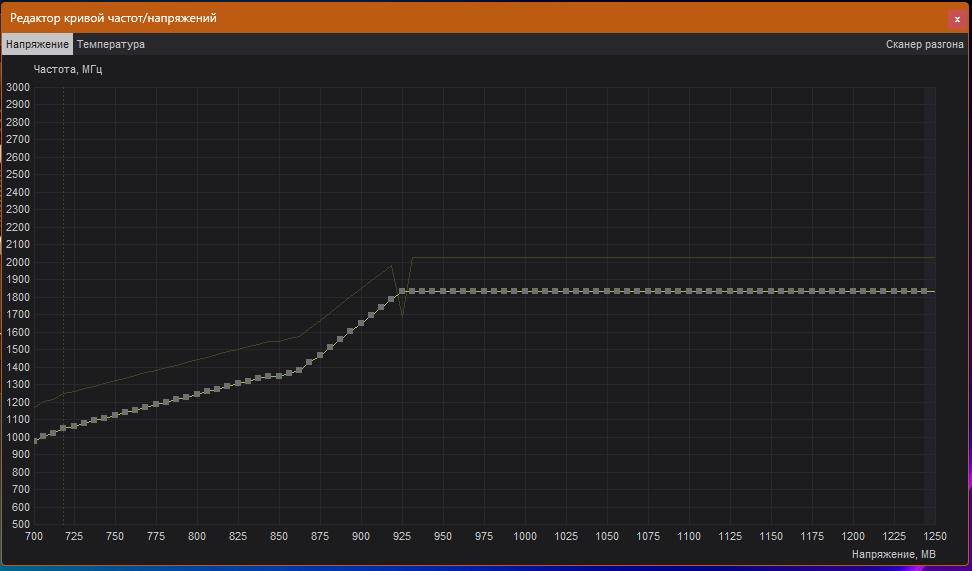Click the curve point at 800 mV
This screenshot has width=972, height=571.
tap(197, 394)
